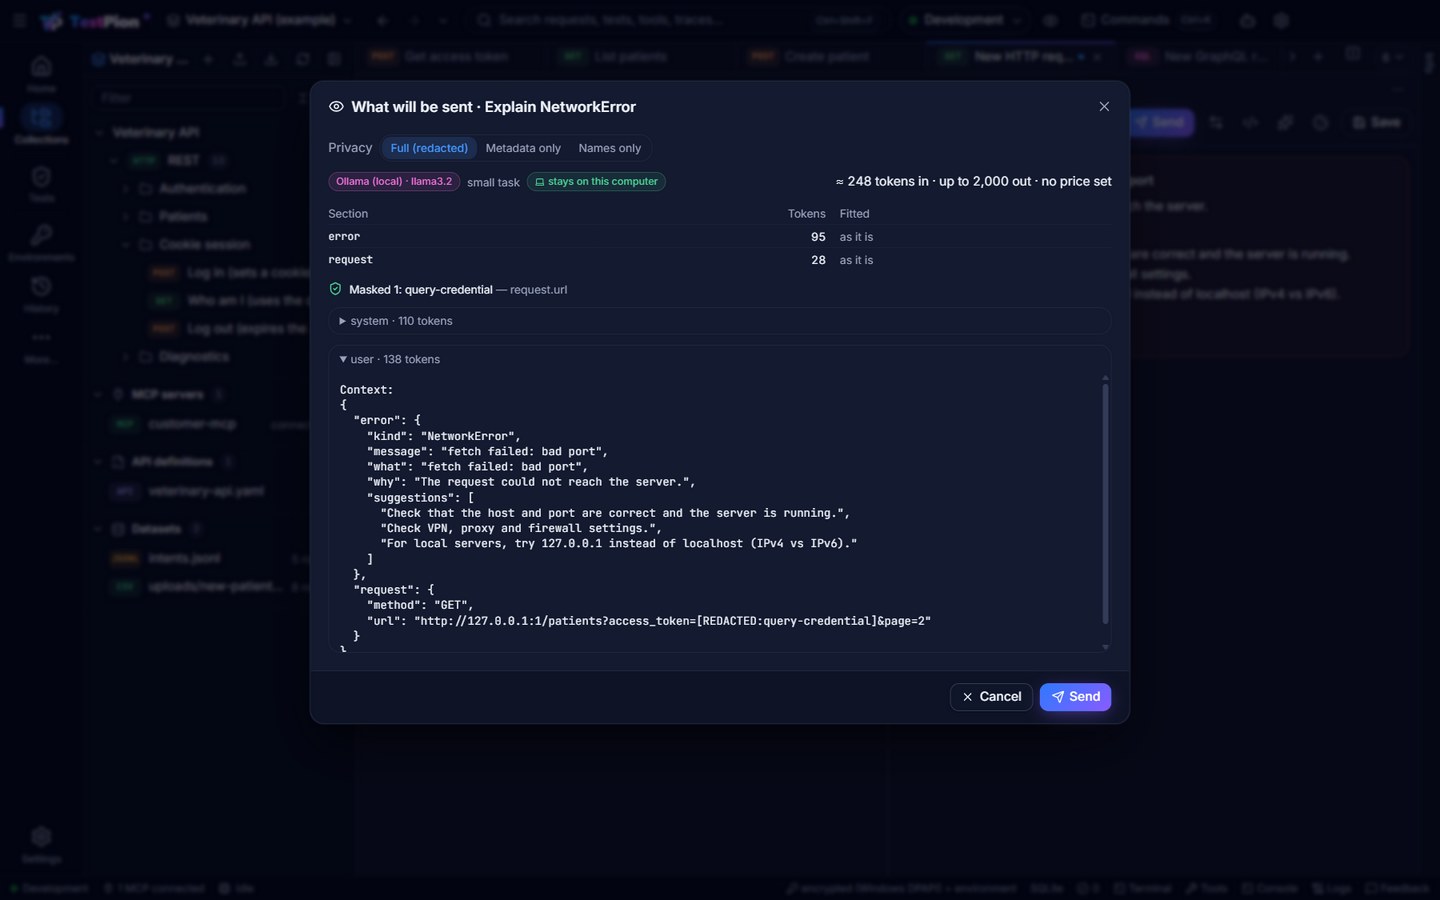Click the 'small task' label
Screen dimensions: 1440x900
(x=493, y=182)
